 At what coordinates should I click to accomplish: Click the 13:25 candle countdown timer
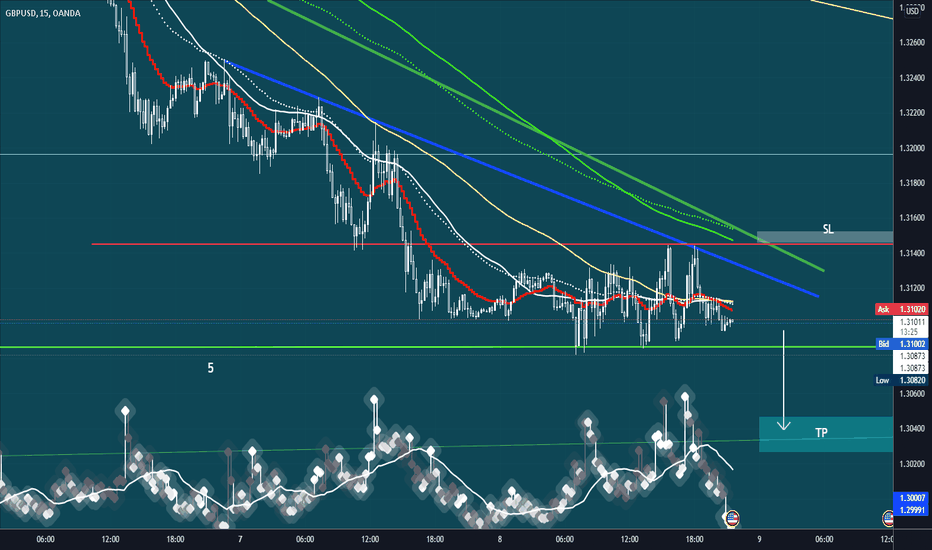pyautogui.click(x=909, y=332)
